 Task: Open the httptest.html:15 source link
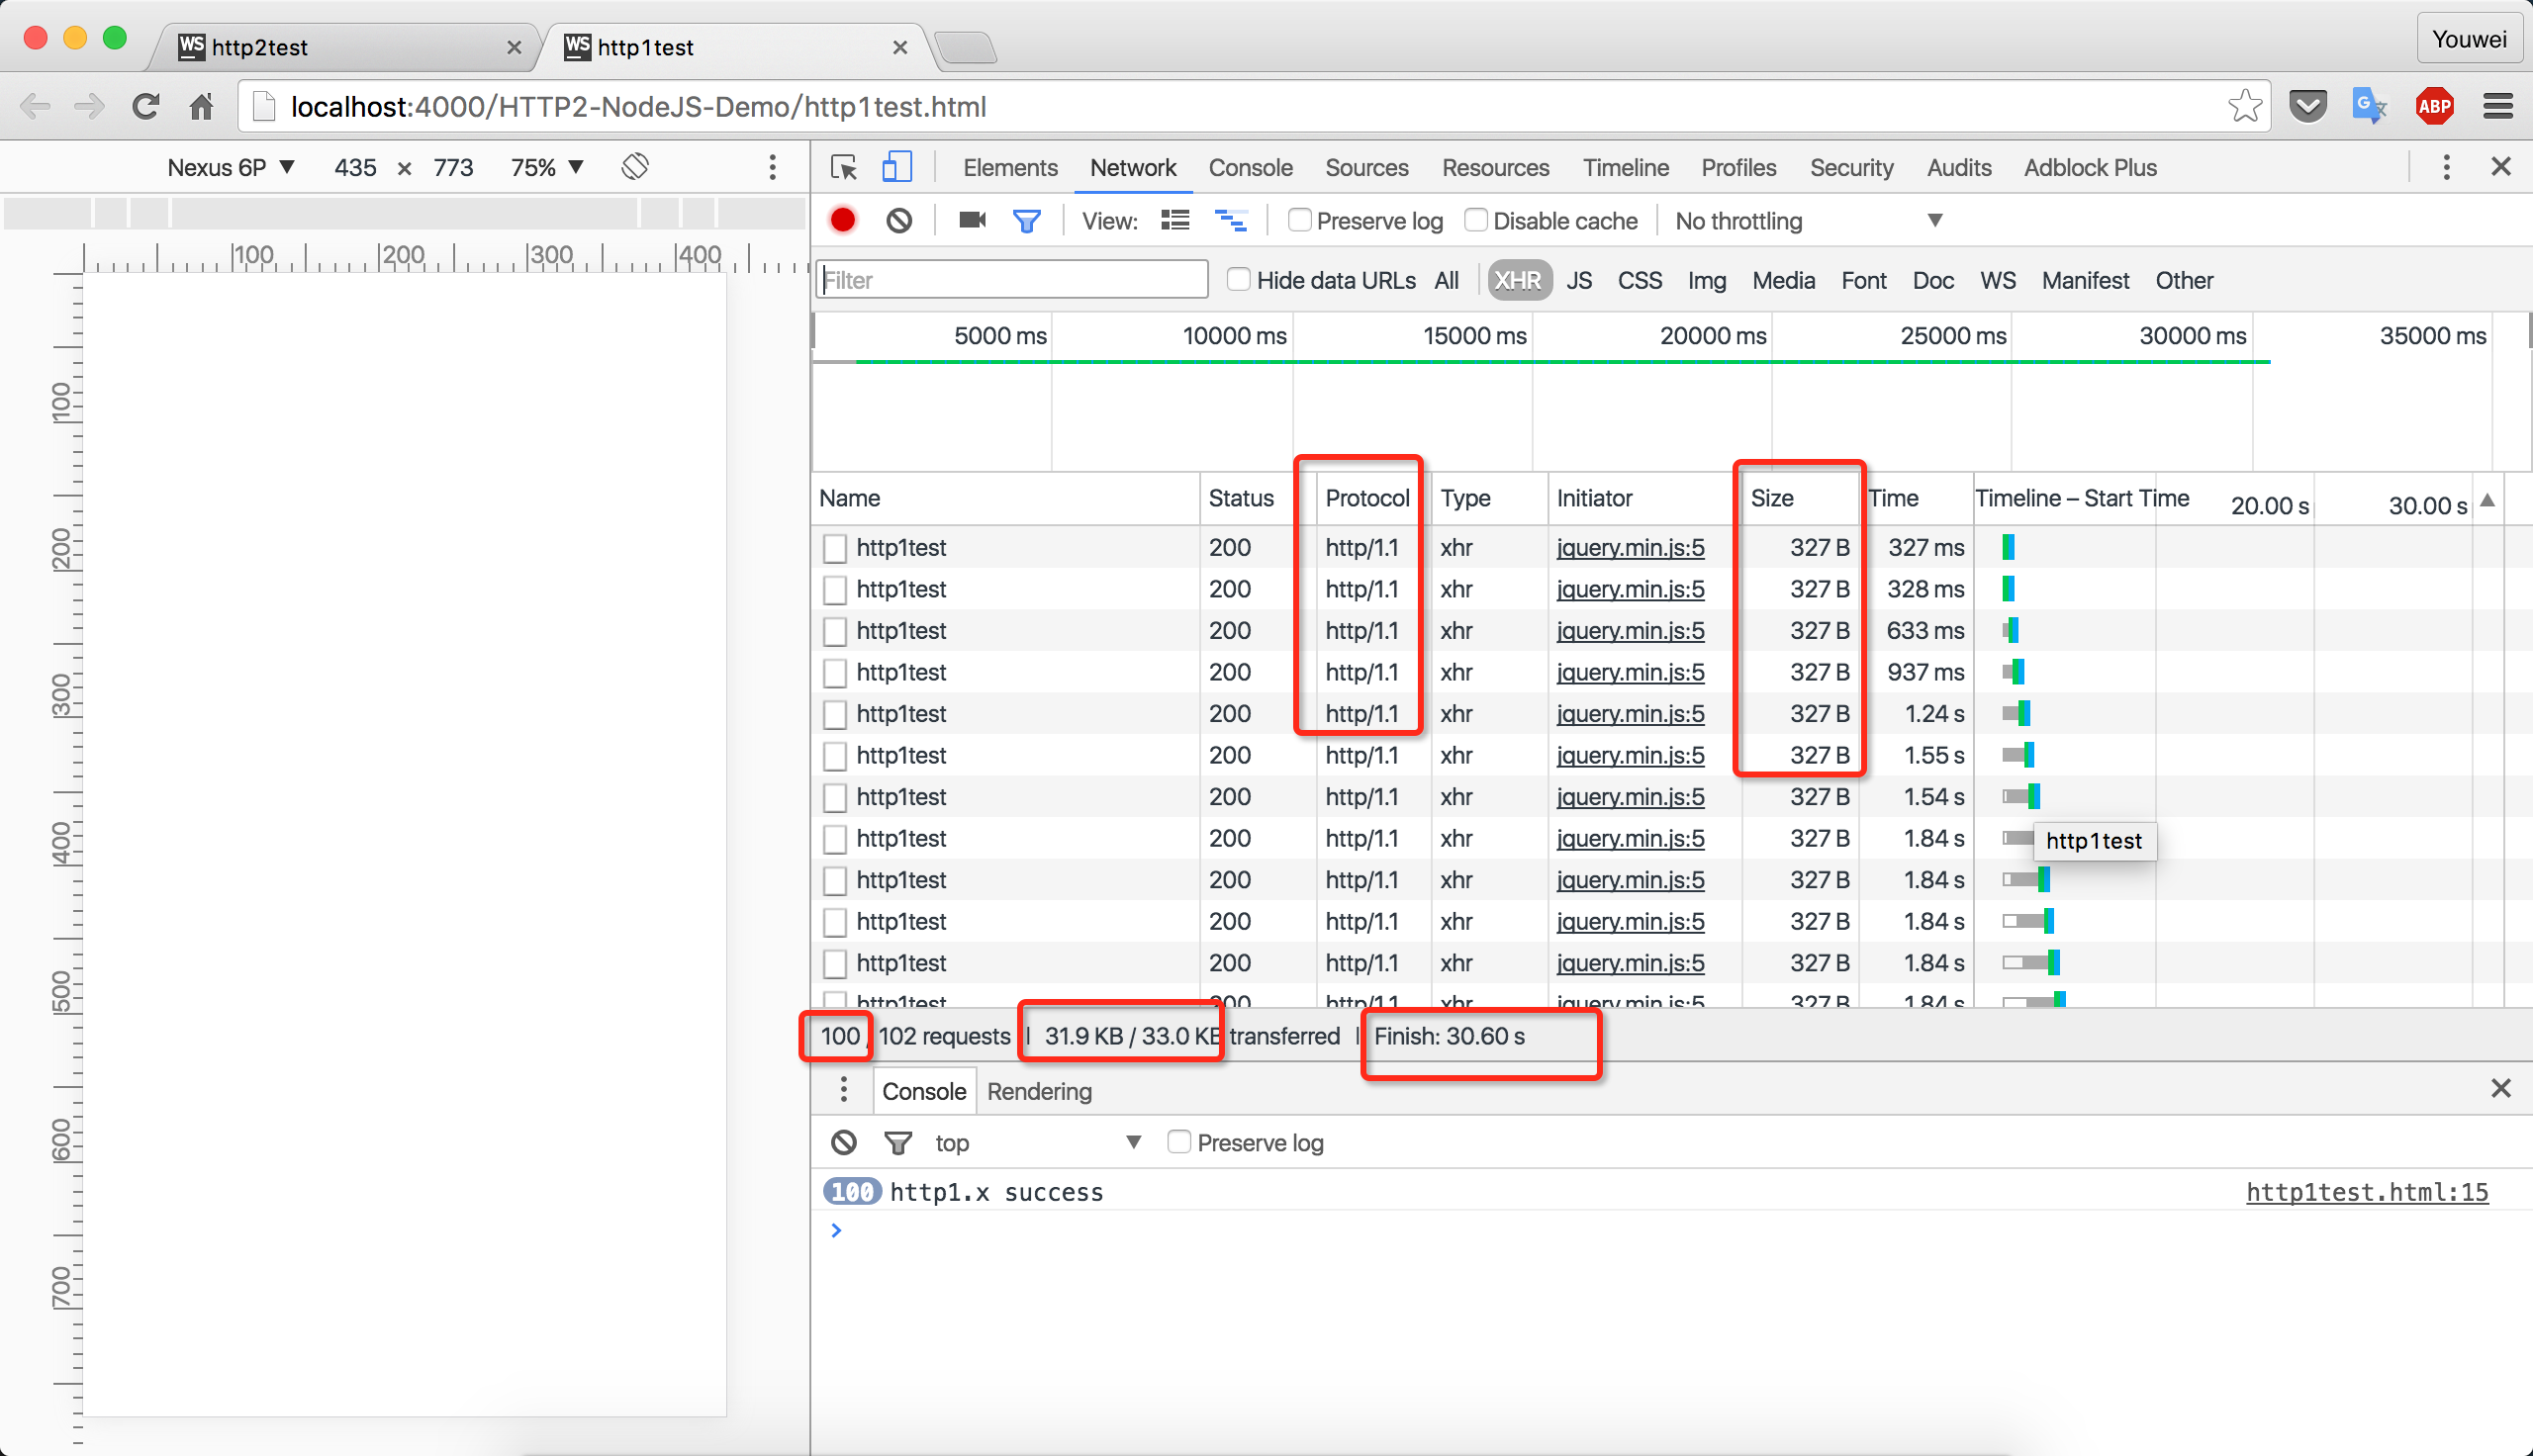click(2366, 1192)
